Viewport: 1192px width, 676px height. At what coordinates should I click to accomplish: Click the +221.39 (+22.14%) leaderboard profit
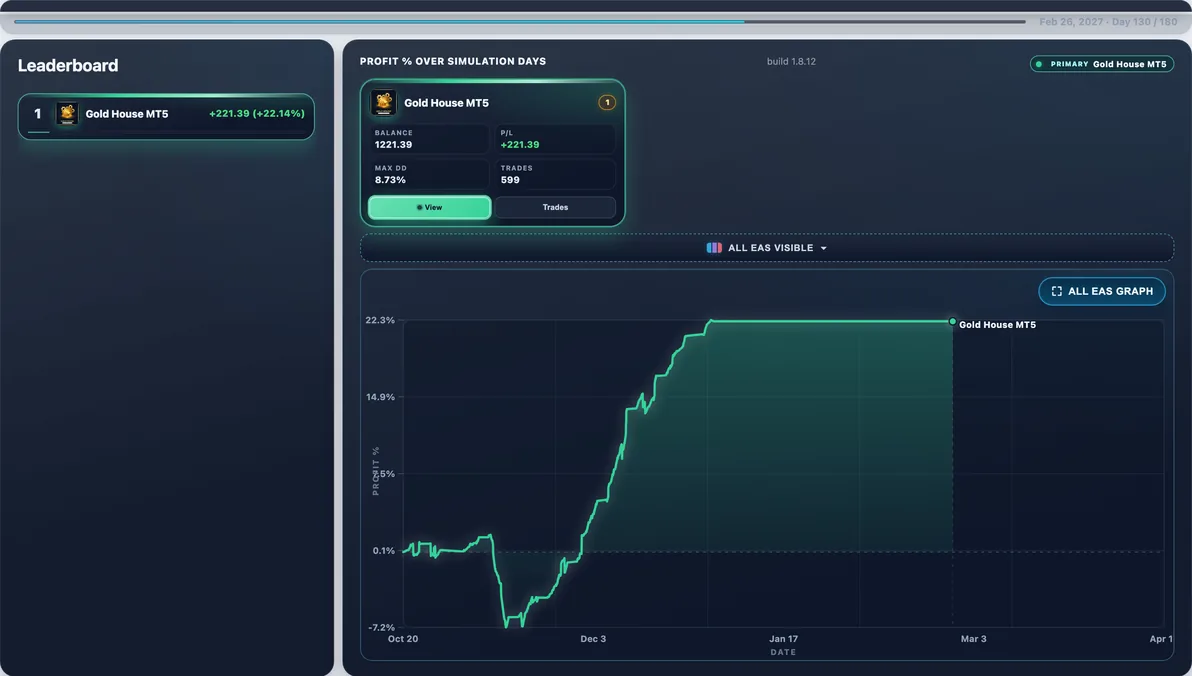point(257,113)
